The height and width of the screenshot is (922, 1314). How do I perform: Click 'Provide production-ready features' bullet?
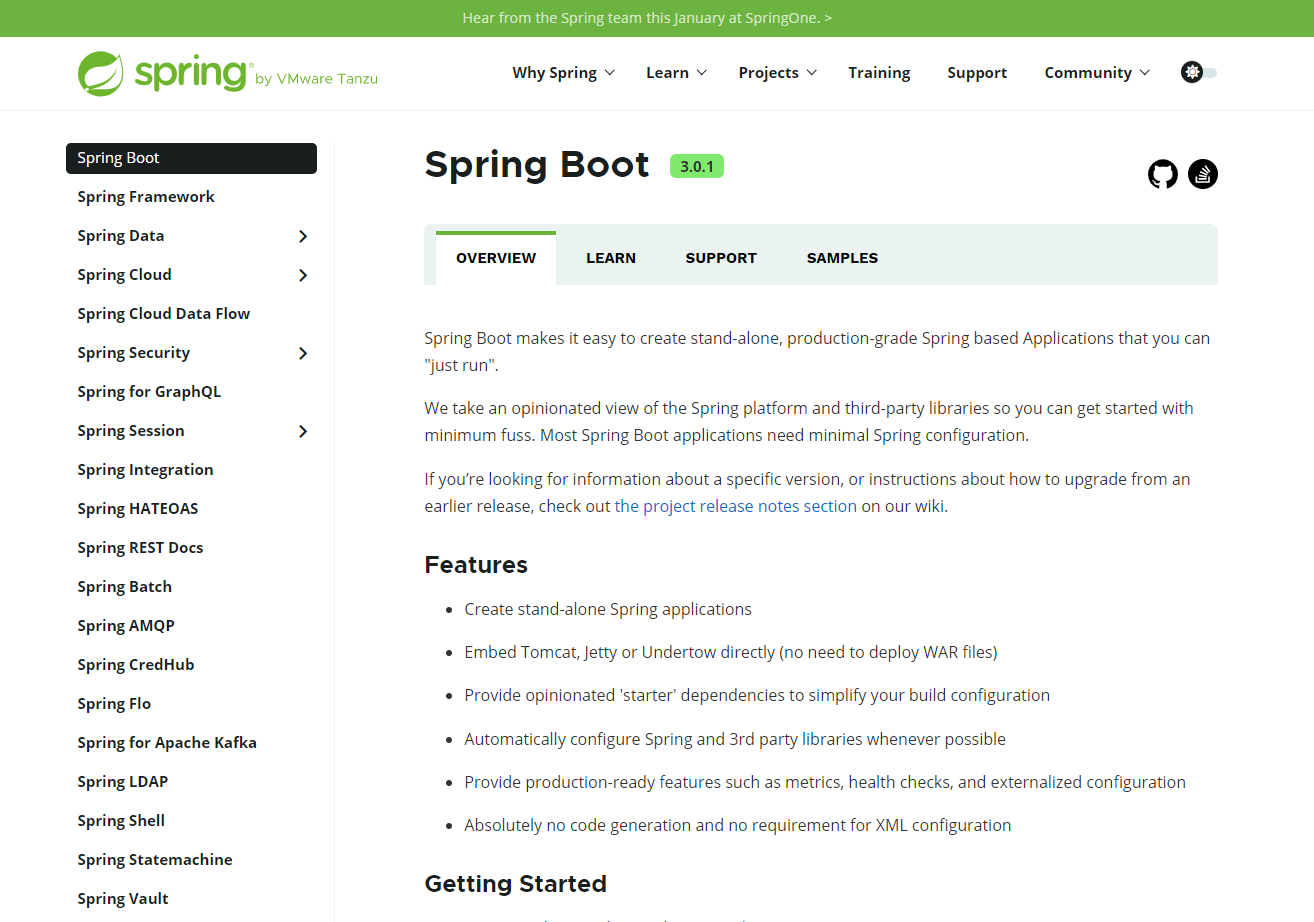tap(825, 782)
